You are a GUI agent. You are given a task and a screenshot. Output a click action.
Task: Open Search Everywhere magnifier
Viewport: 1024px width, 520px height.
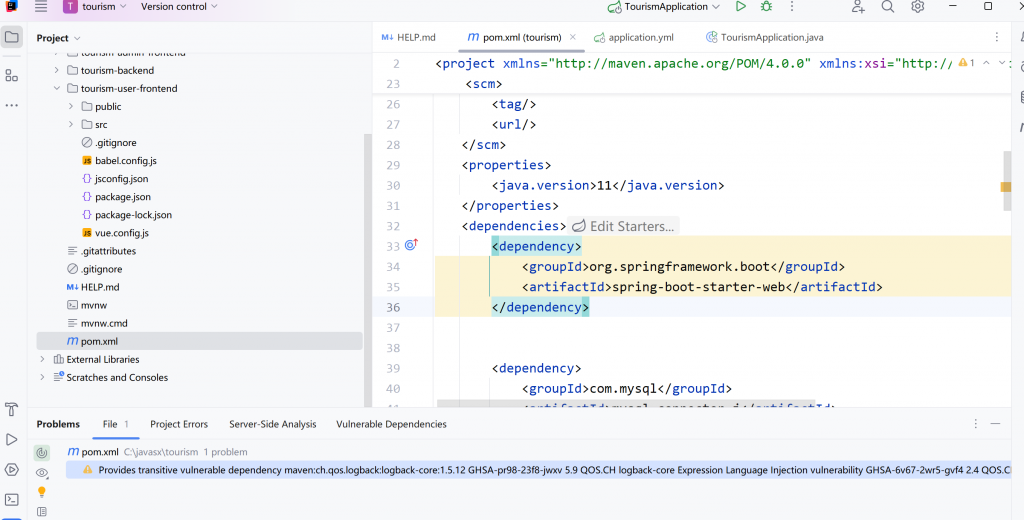click(x=888, y=7)
